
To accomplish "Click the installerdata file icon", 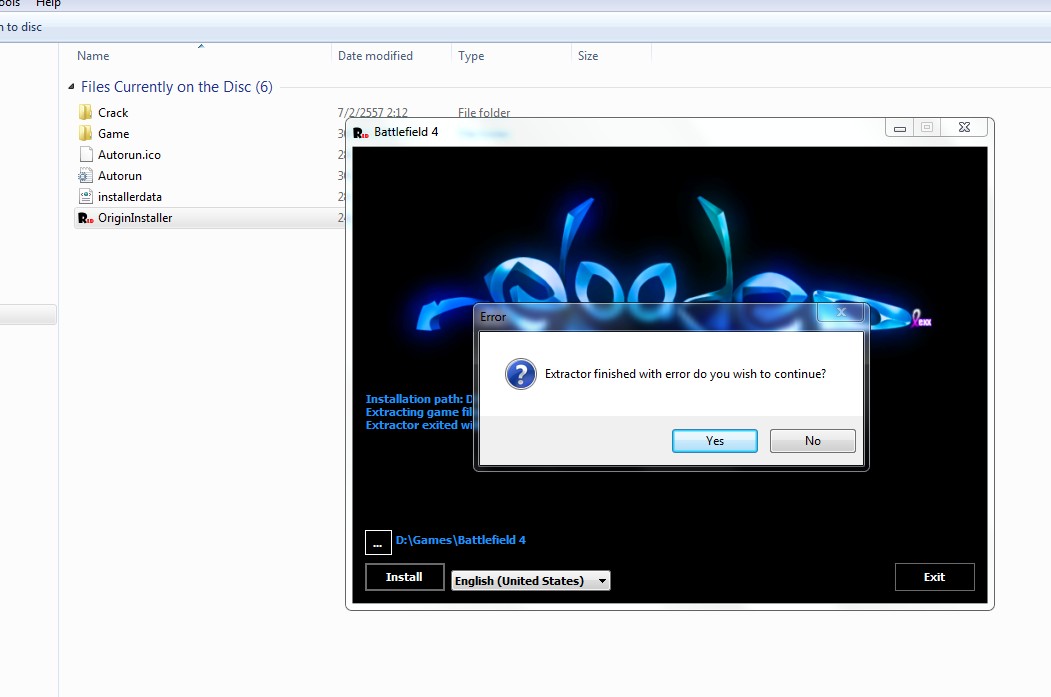I will (85, 197).
